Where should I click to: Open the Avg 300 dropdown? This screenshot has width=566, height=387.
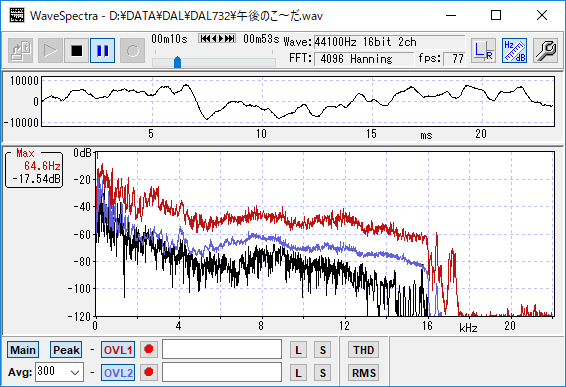tap(60, 372)
